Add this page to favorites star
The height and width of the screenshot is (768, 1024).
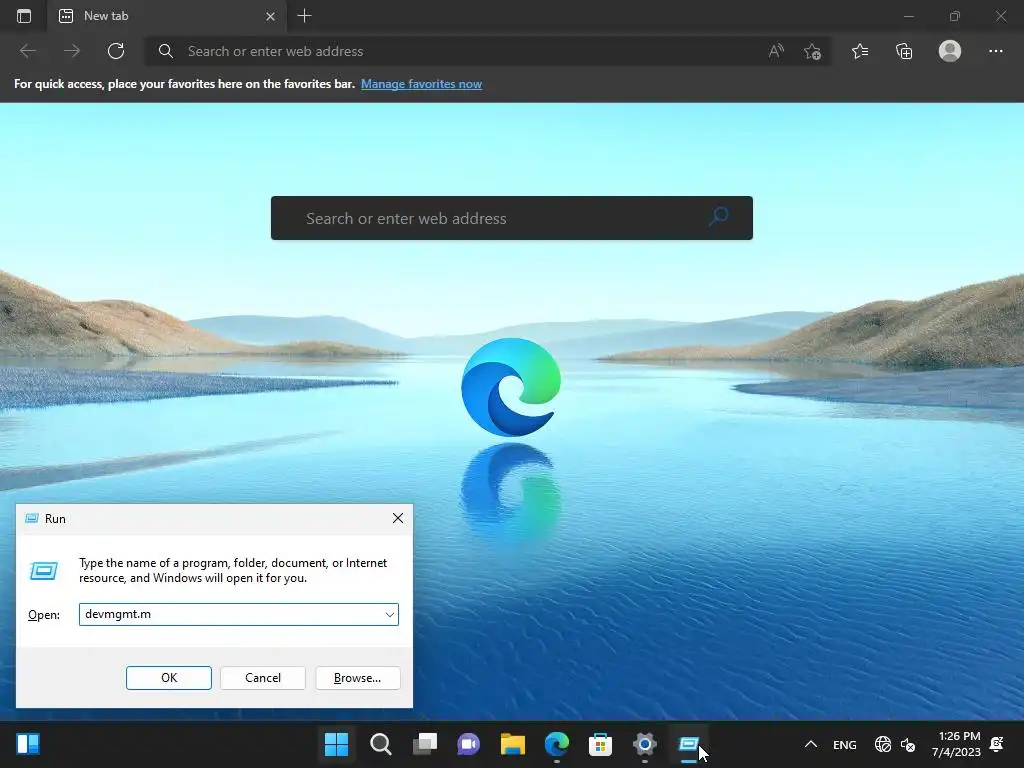(x=812, y=51)
